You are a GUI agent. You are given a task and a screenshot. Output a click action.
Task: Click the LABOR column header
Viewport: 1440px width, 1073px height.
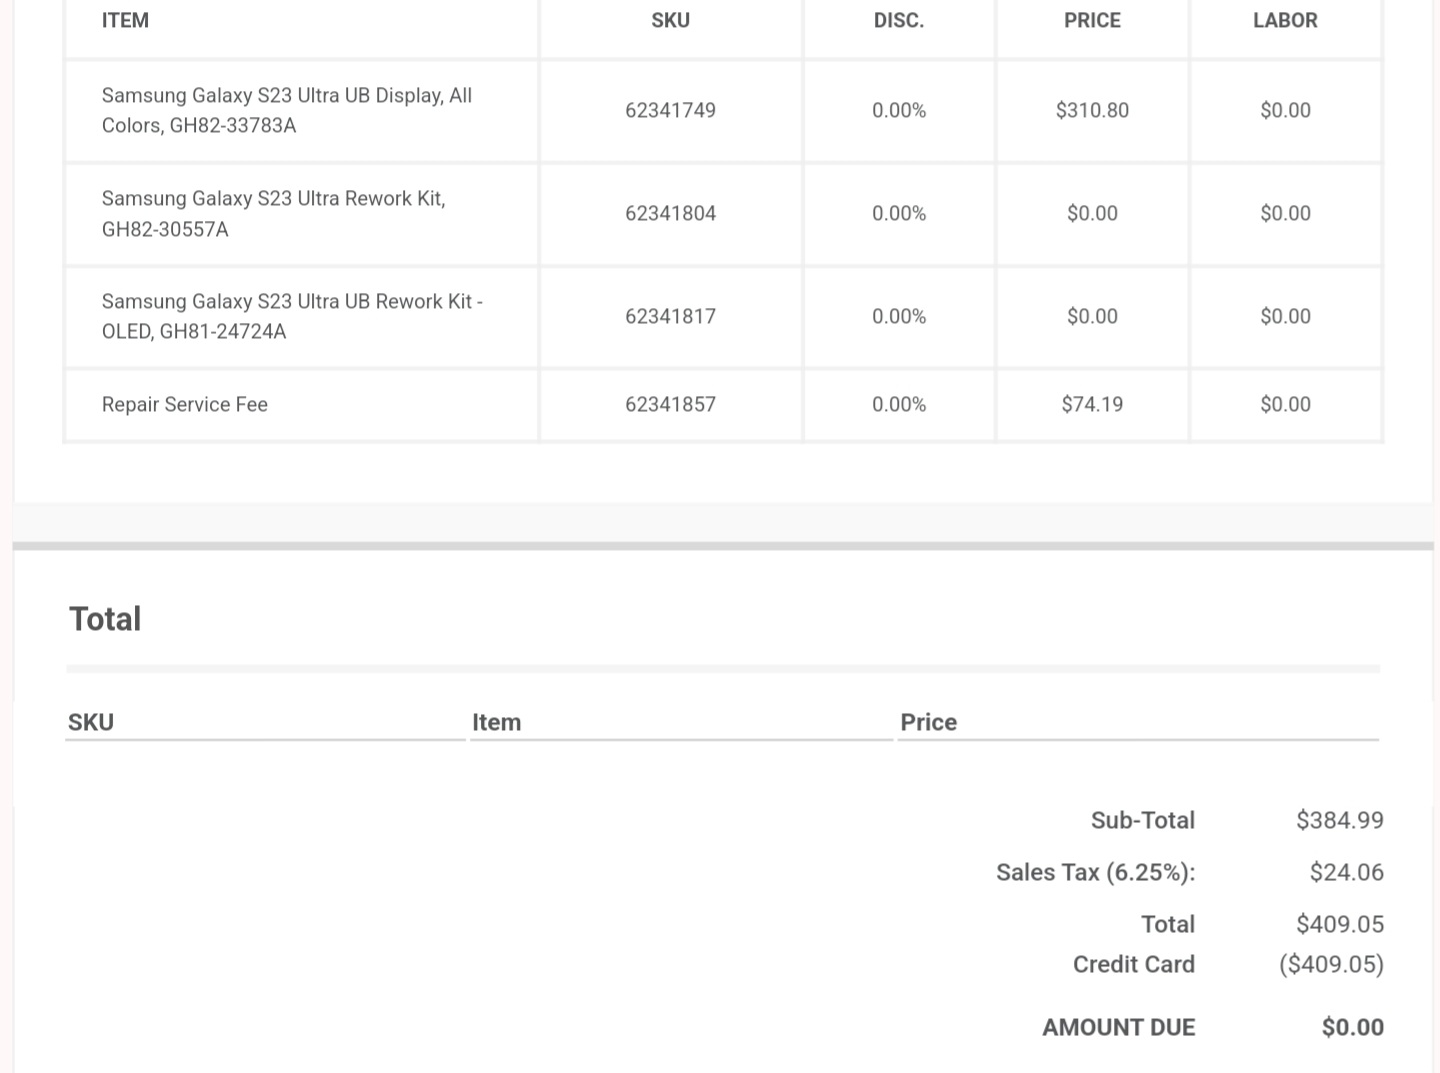click(1285, 20)
